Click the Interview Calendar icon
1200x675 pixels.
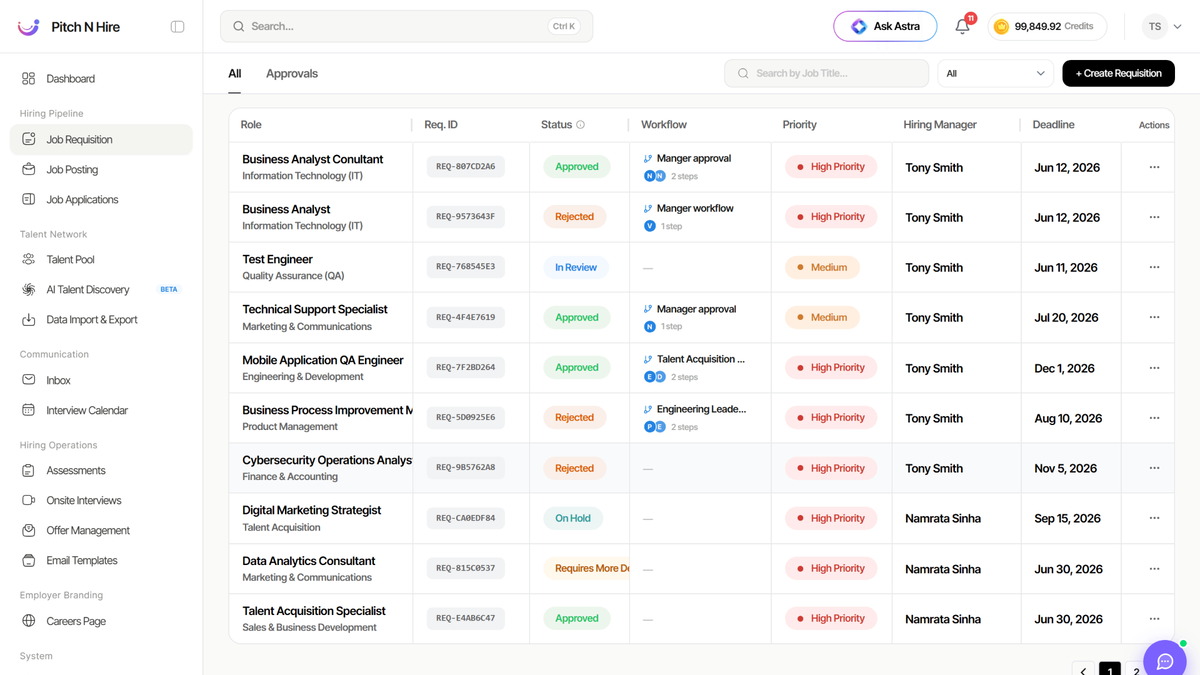[28, 410]
